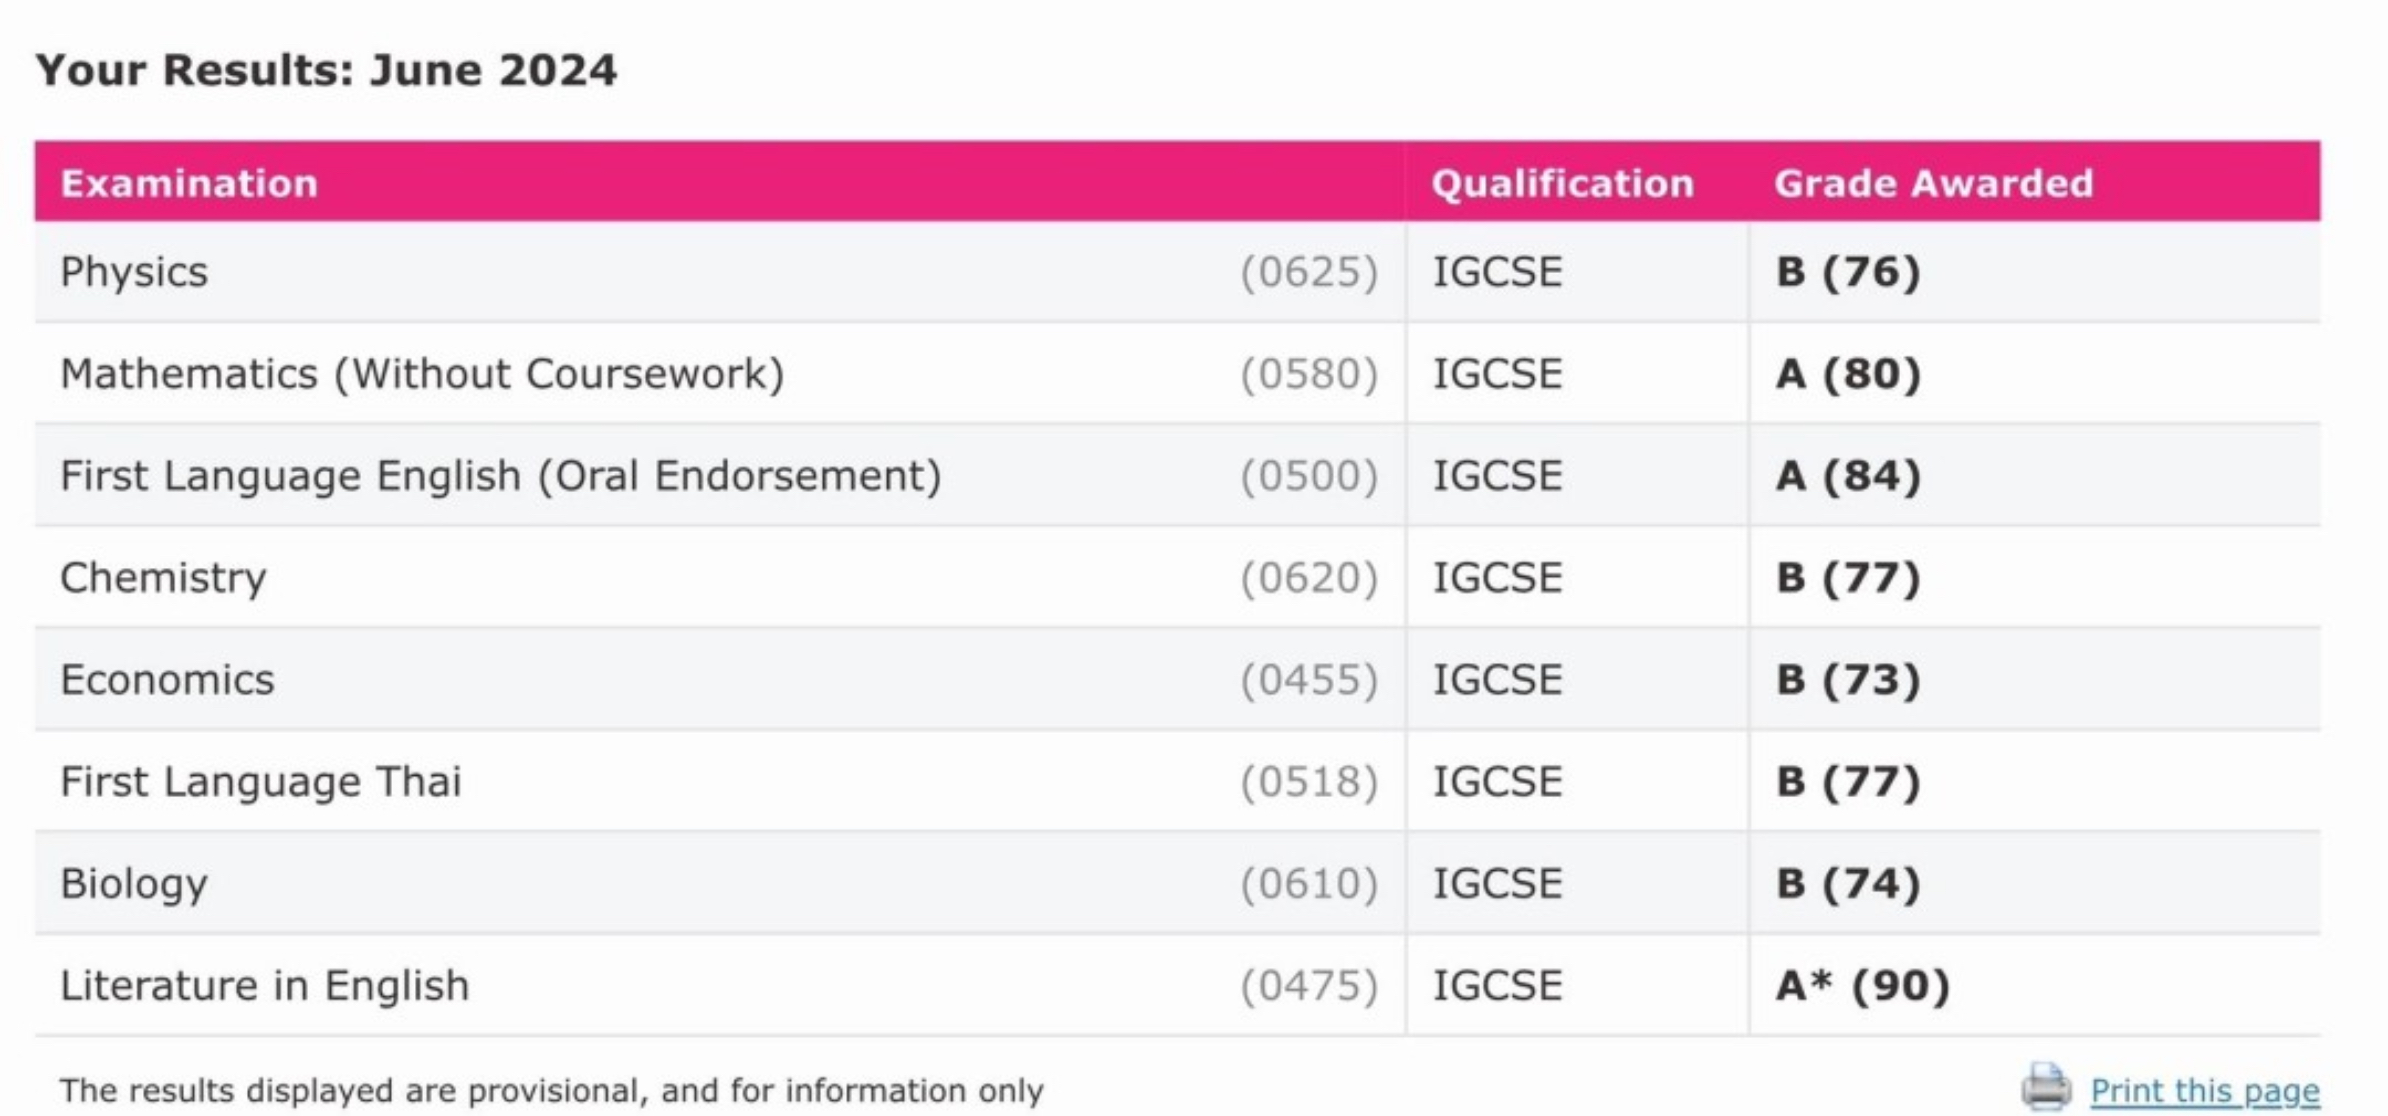Click the printer icon
Viewport: 2388px width, 1116px height.
tap(2046, 1087)
